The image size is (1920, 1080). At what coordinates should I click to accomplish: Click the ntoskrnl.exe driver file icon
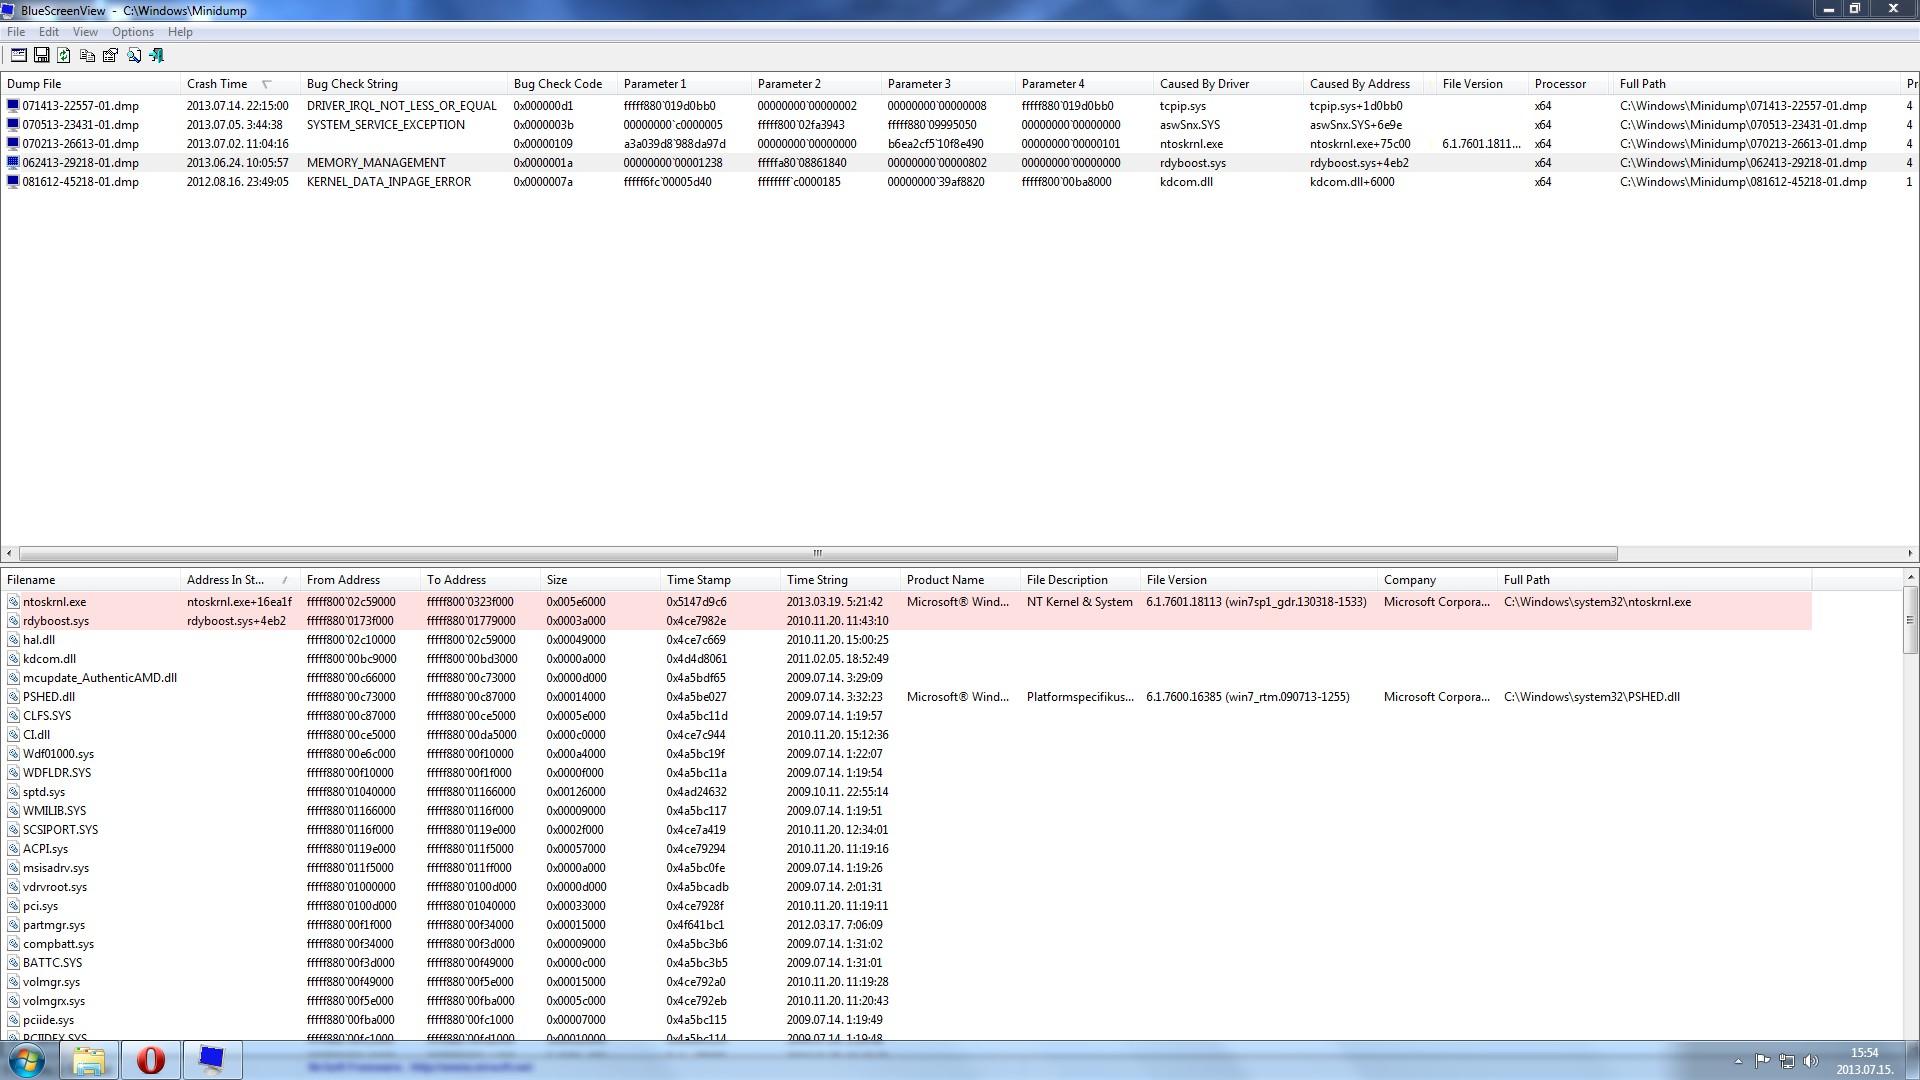pyautogui.click(x=13, y=601)
